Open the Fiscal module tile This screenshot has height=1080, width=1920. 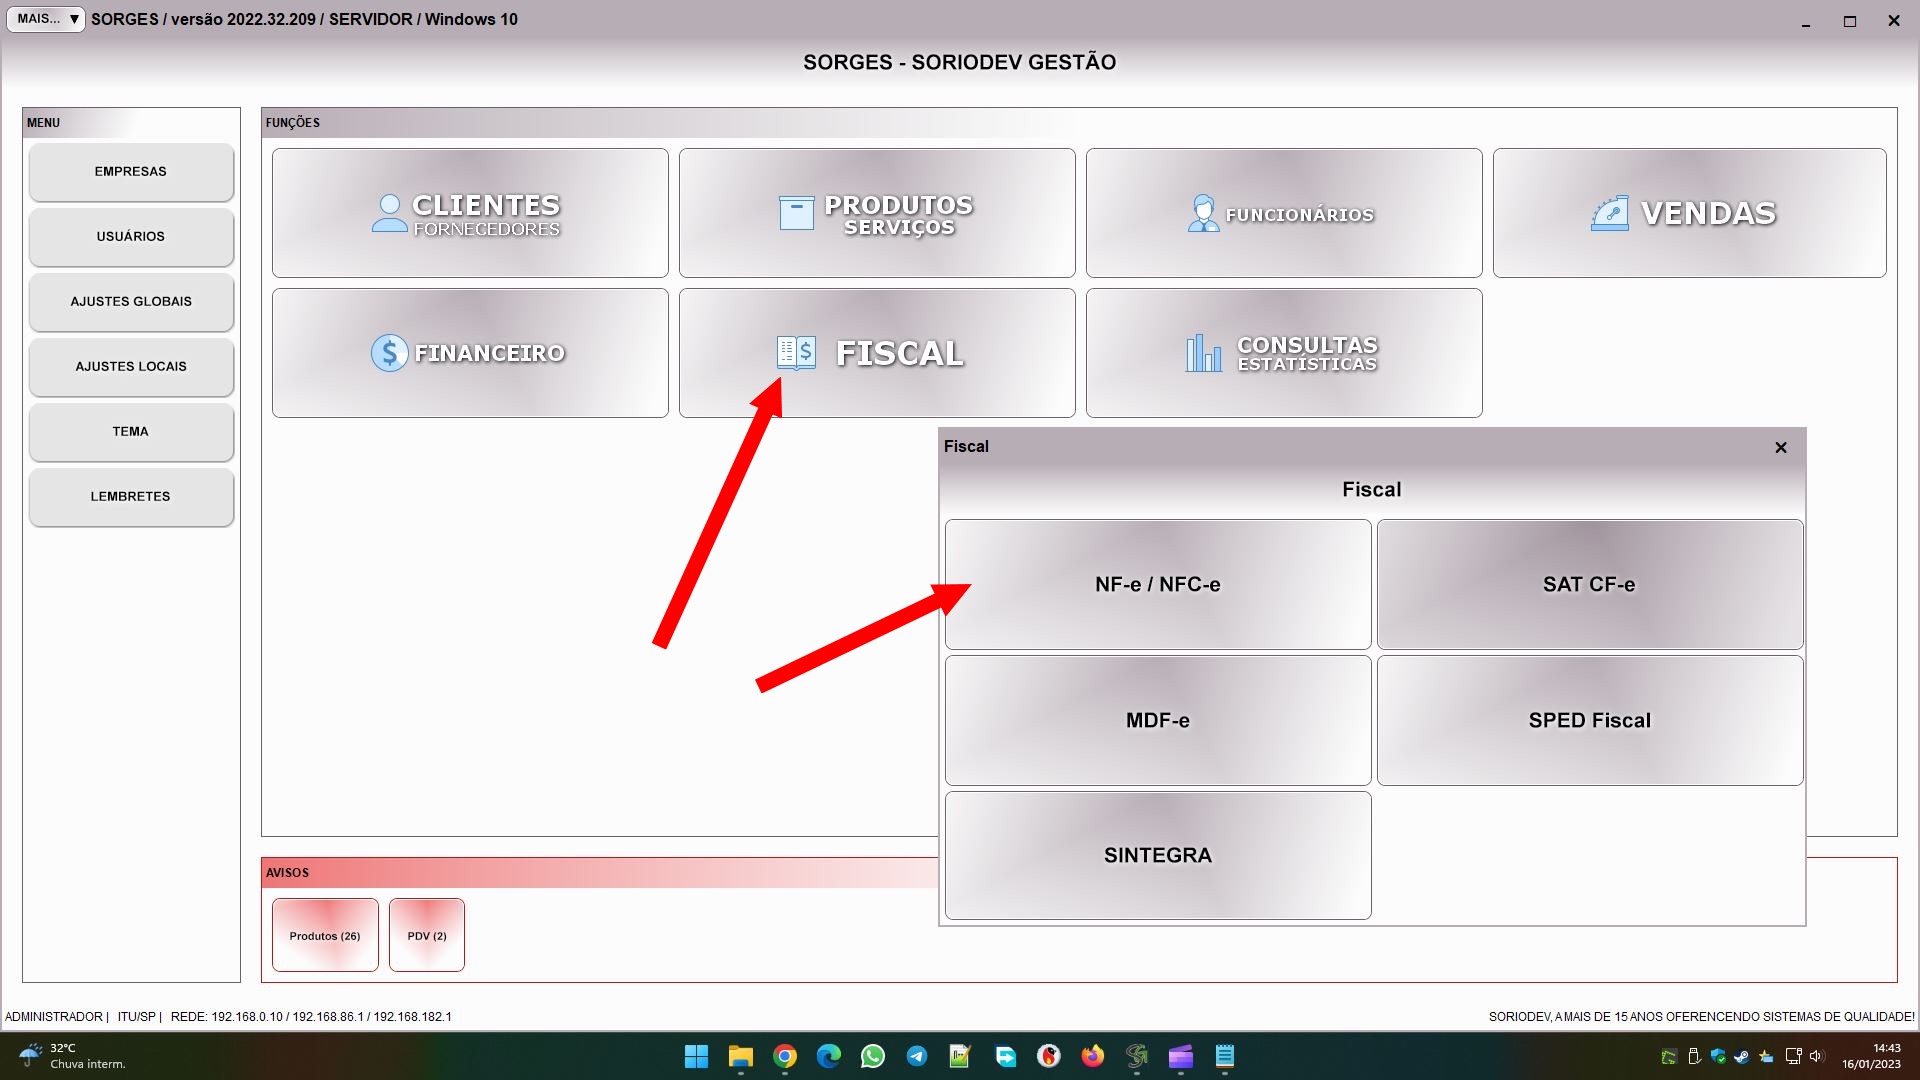click(x=877, y=353)
